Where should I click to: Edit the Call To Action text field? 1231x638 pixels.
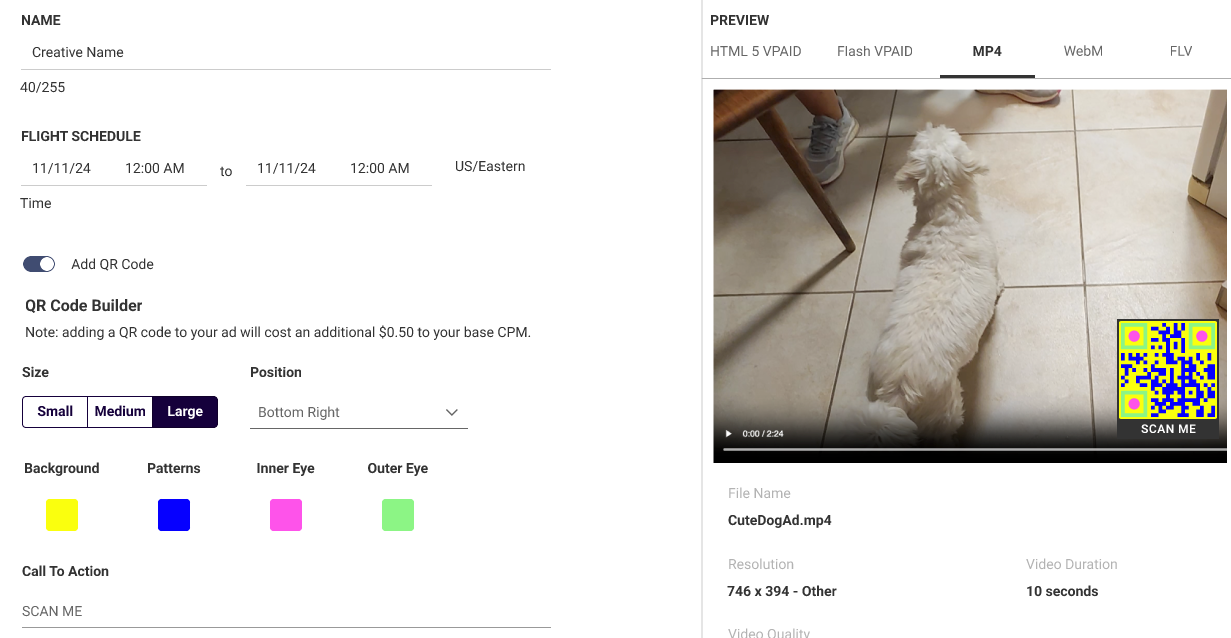click(285, 611)
